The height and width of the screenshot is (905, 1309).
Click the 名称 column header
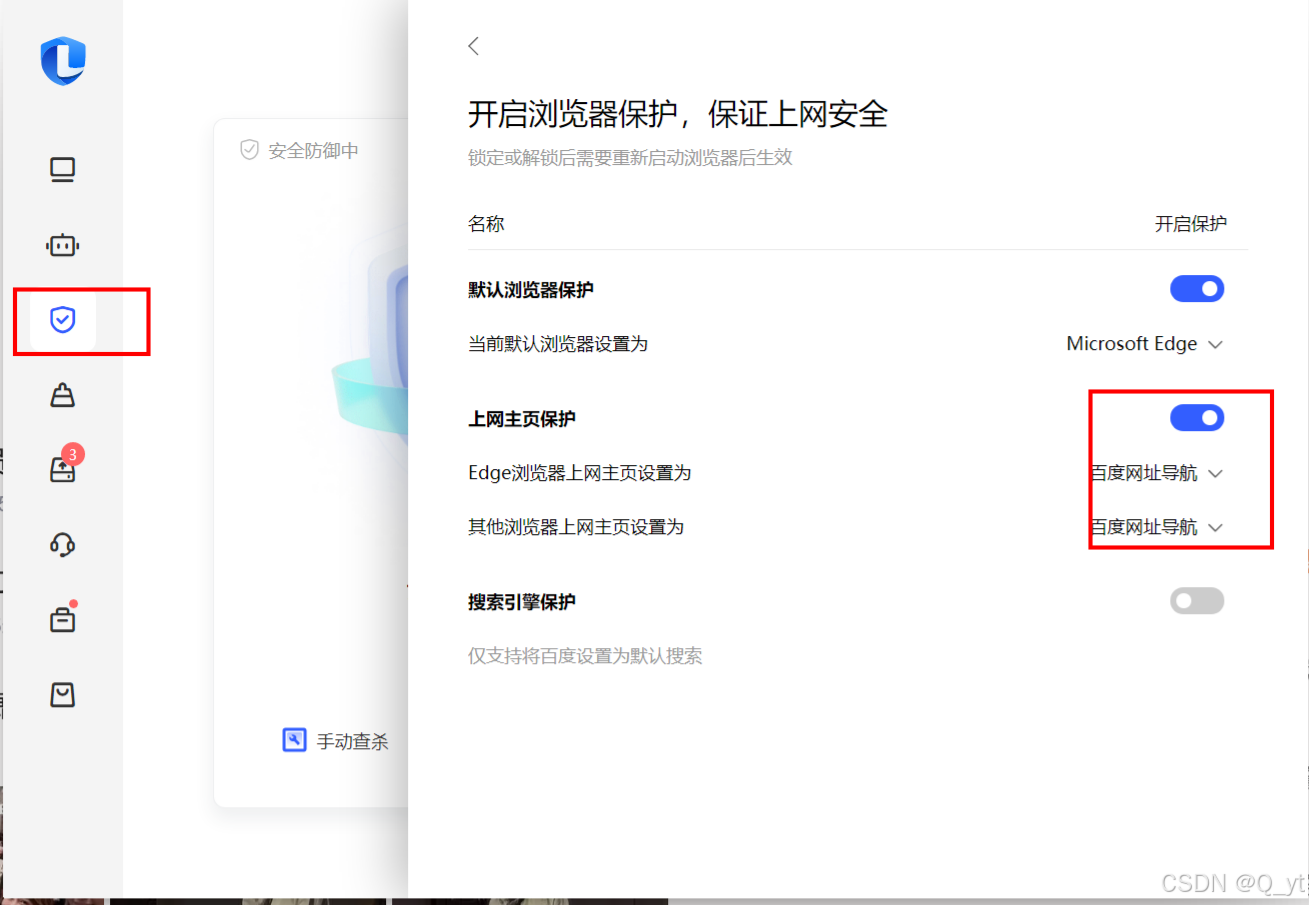pyautogui.click(x=486, y=224)
